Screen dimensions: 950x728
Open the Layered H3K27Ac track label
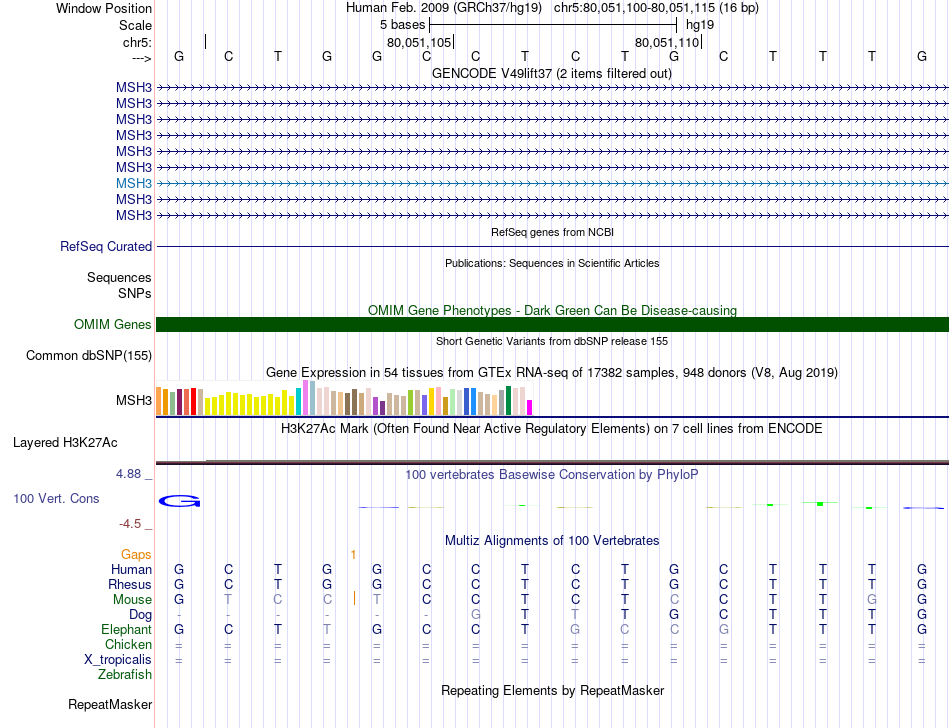(x=65, y=443)
